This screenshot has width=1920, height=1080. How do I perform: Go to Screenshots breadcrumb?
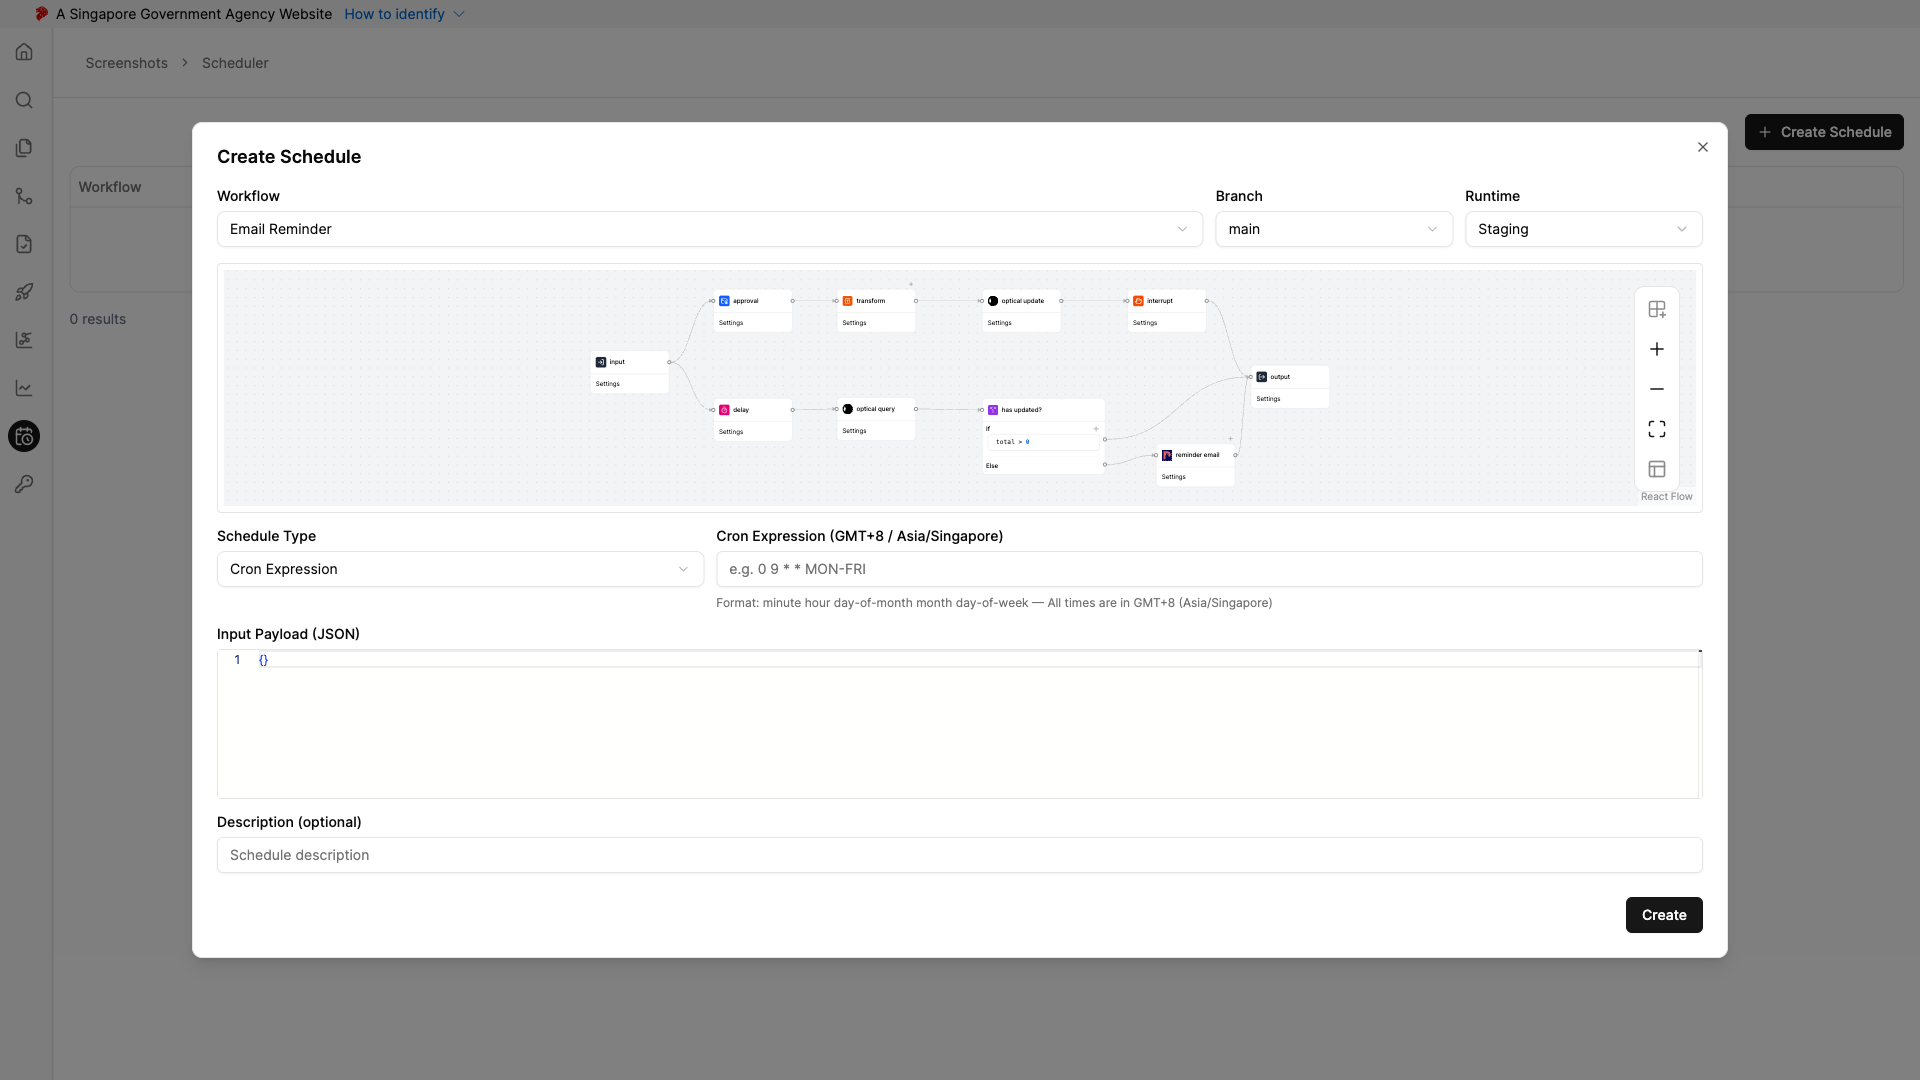click(x=126, y=63)
